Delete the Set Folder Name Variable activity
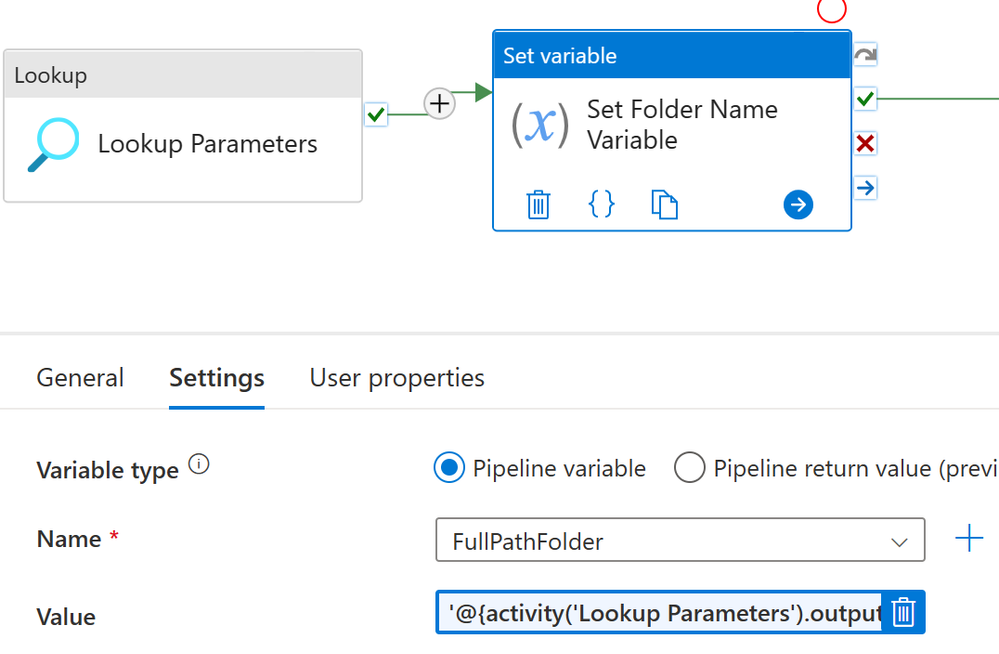999x654 pixels. (538, 205)
